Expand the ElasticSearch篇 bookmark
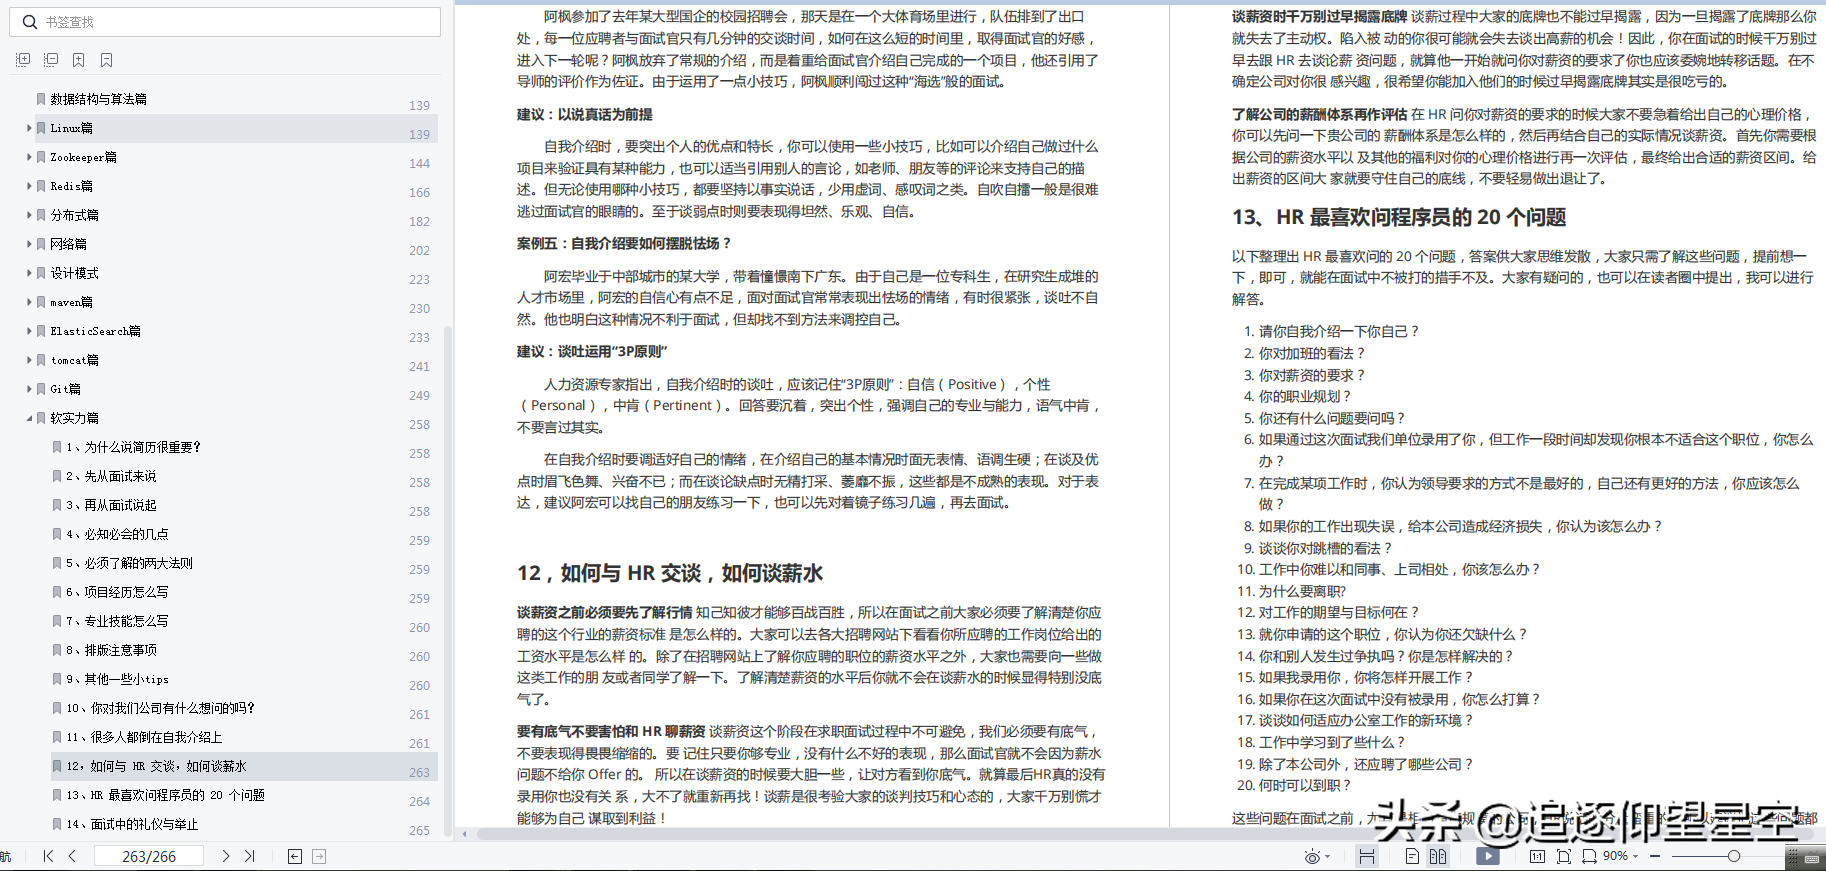This screenshot has height=871, width=1826. [x=29, y=331]
